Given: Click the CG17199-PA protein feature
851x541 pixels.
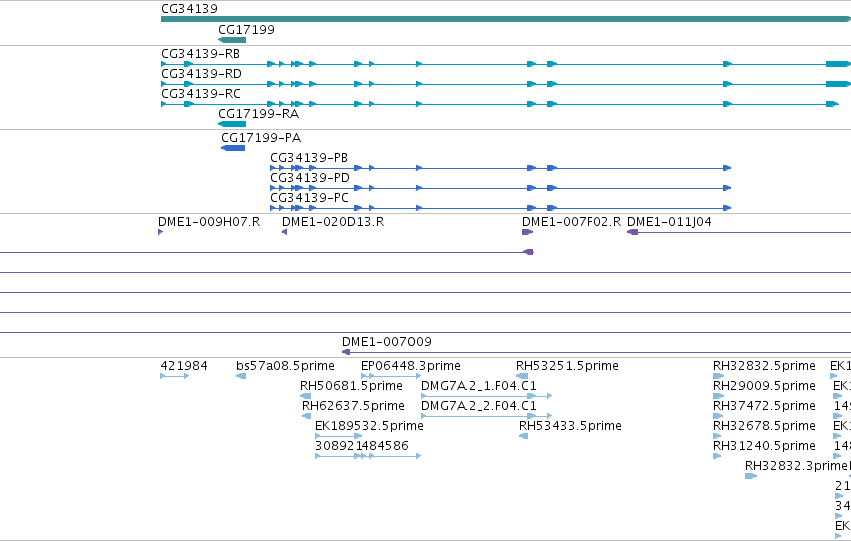Looking at the screenshot, I should (x=233, y=148).
